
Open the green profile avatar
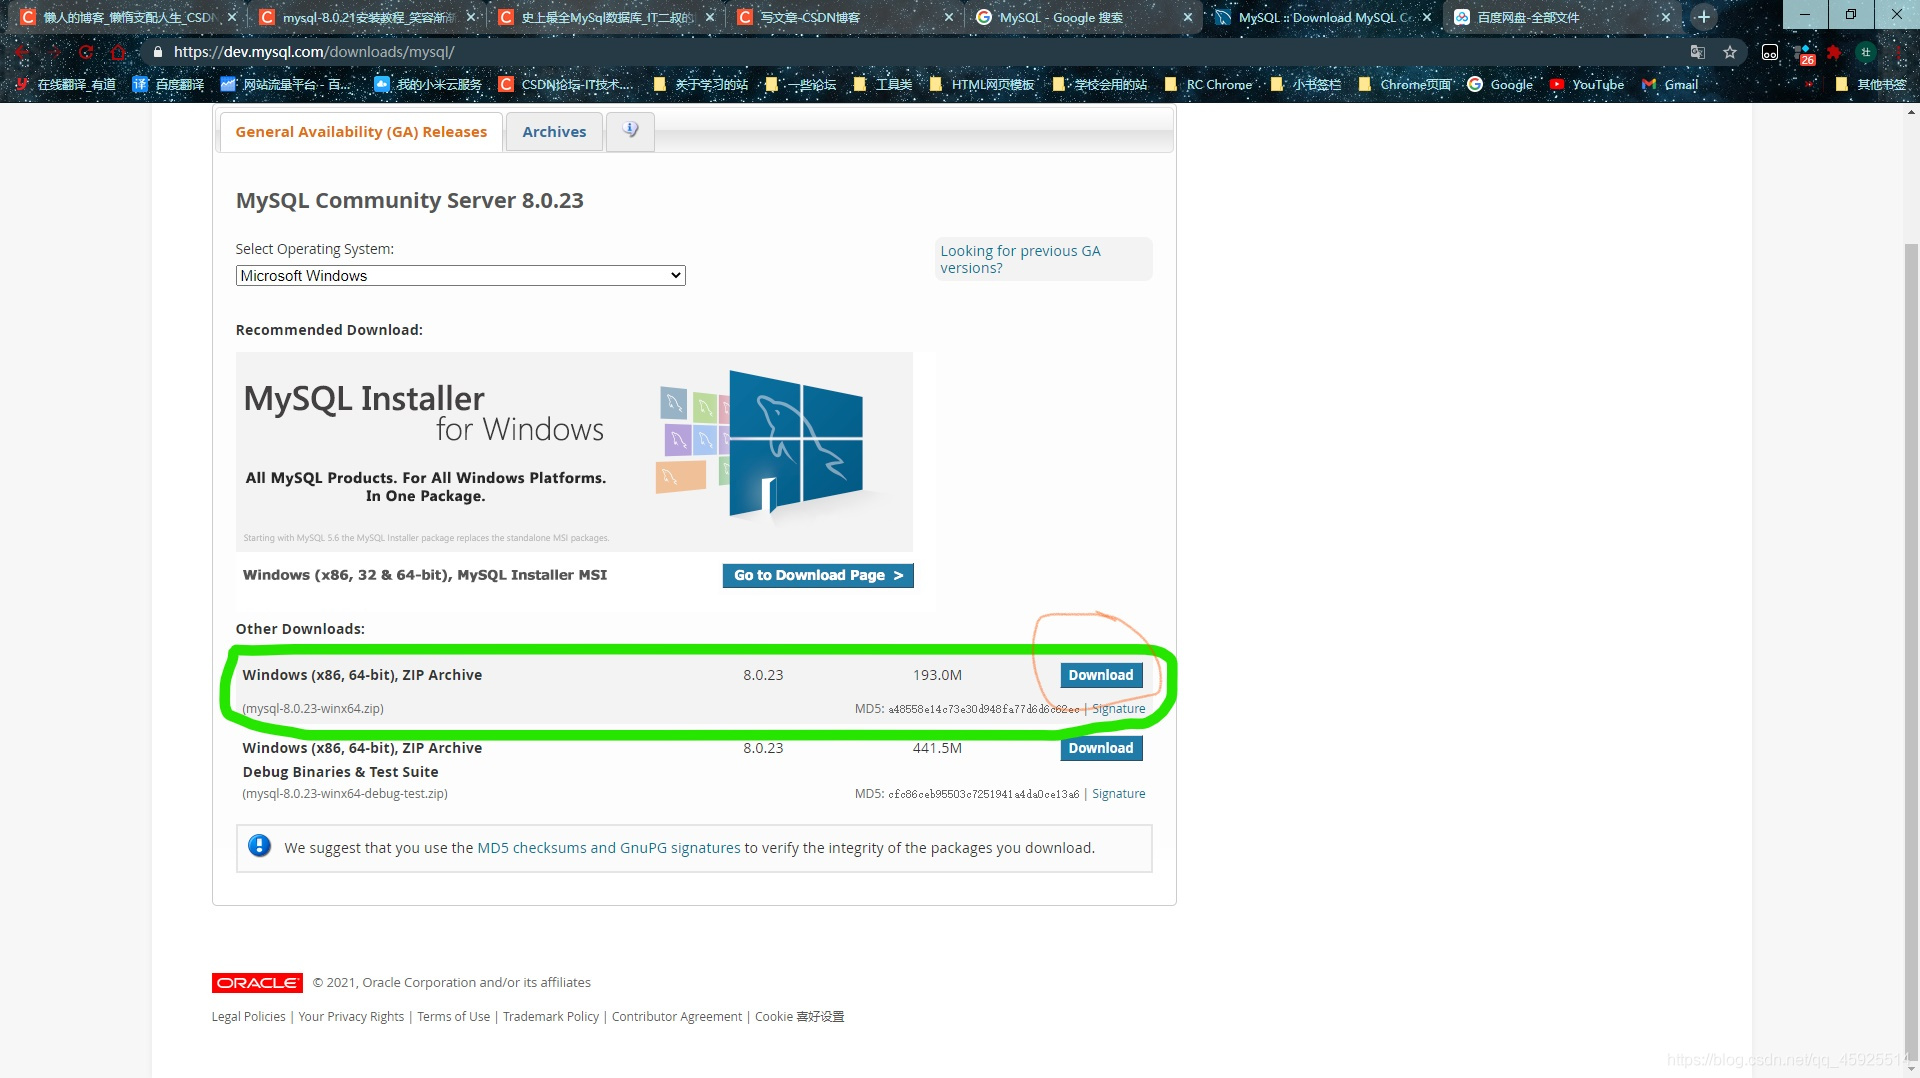pyautogui.click(x=1866, y=52)
